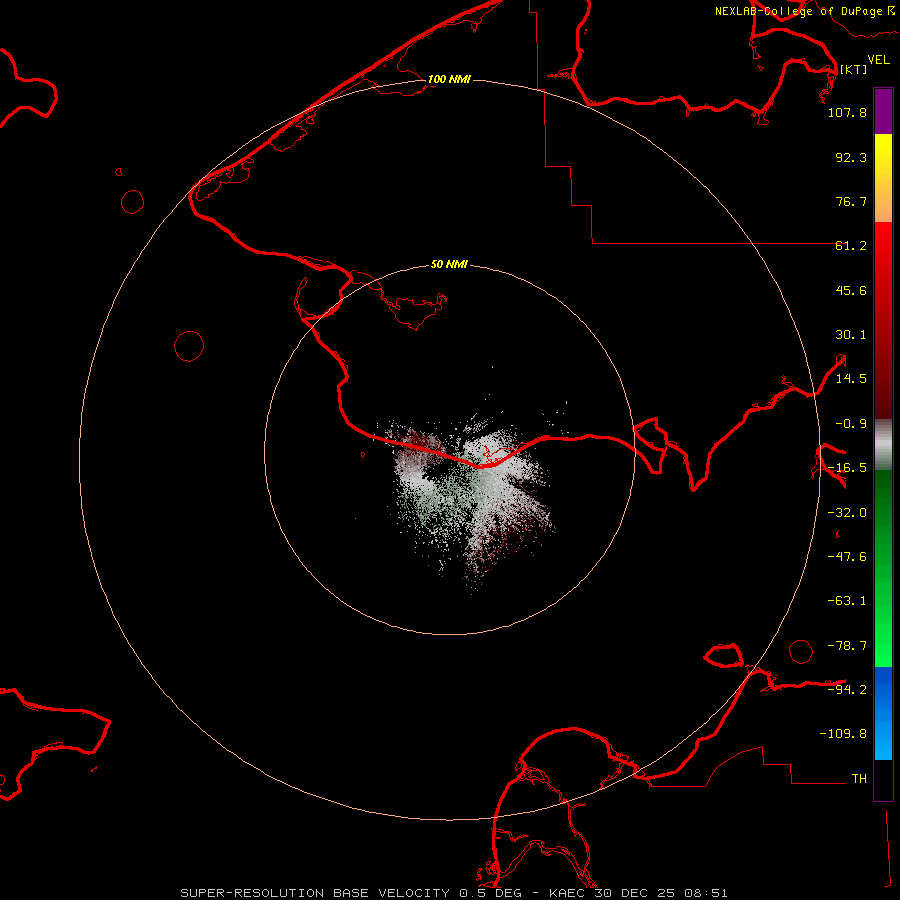Screen dimensions: 900x900
Task: Click the VEL legend title
Action: [878, 60]
